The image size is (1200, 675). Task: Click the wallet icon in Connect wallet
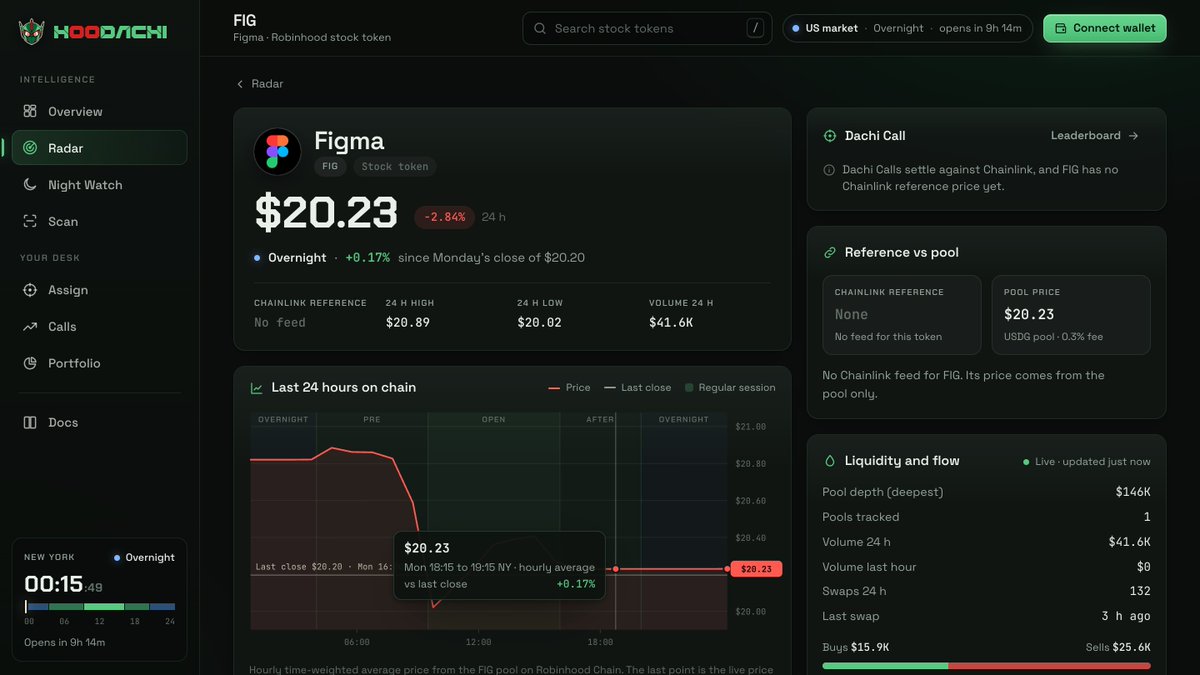click(x=1061, y=28)
